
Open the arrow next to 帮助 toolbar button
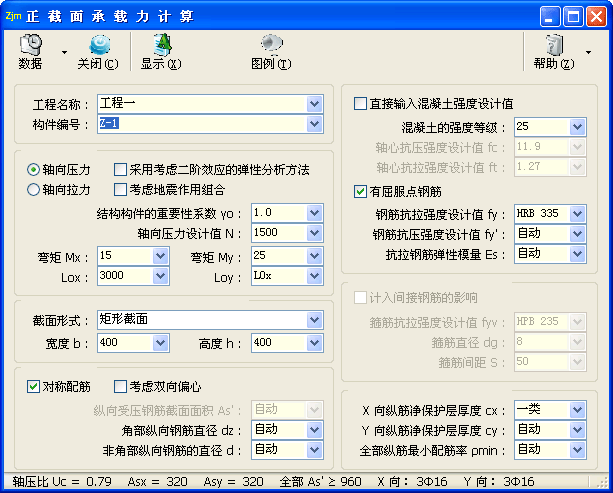(588, 52)
